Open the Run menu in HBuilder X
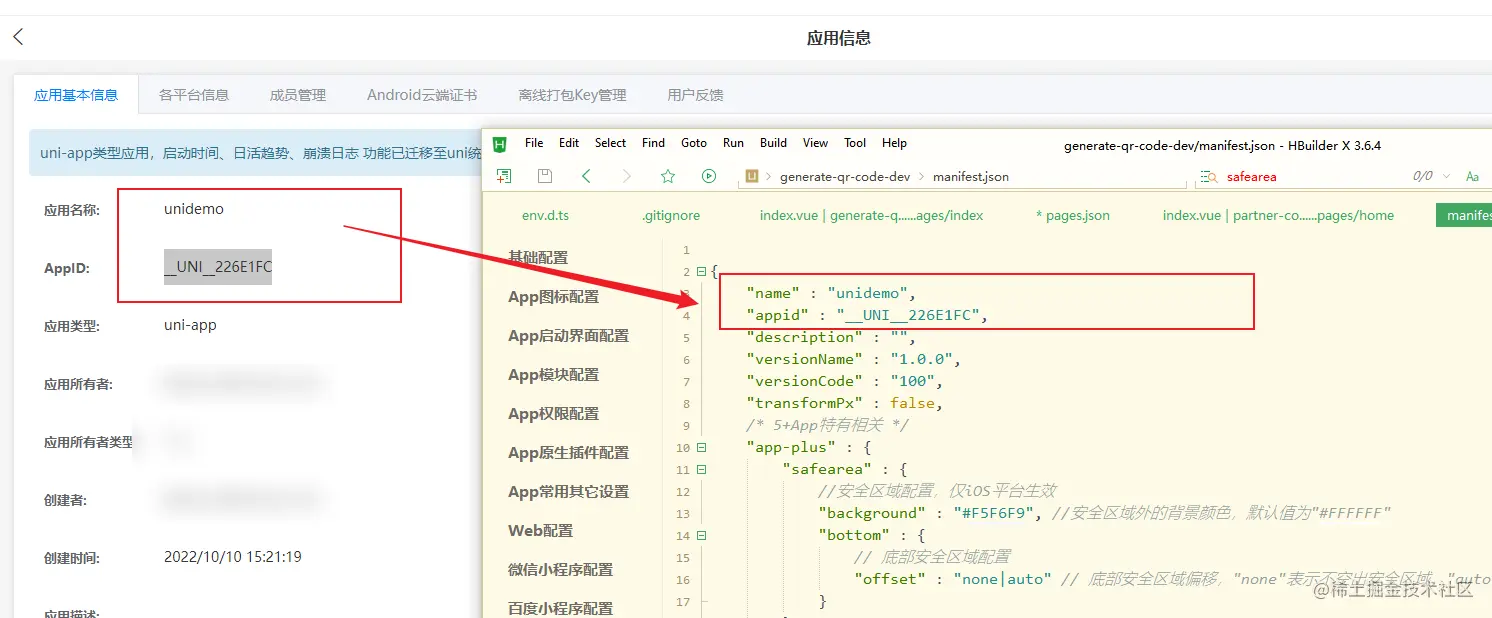Image resolution: width=1492 pixels, height=618 pixels. [x=733, y=143]
